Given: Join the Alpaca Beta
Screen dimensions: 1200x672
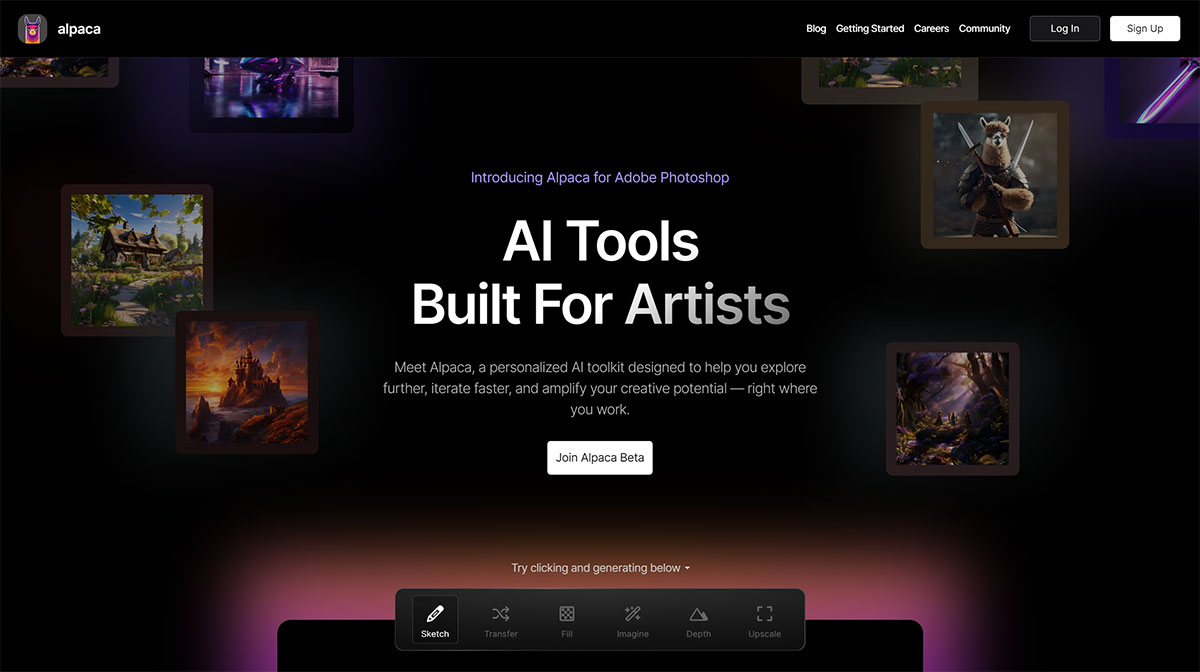Looking at the screenshot, I should (x=600, y=457).
